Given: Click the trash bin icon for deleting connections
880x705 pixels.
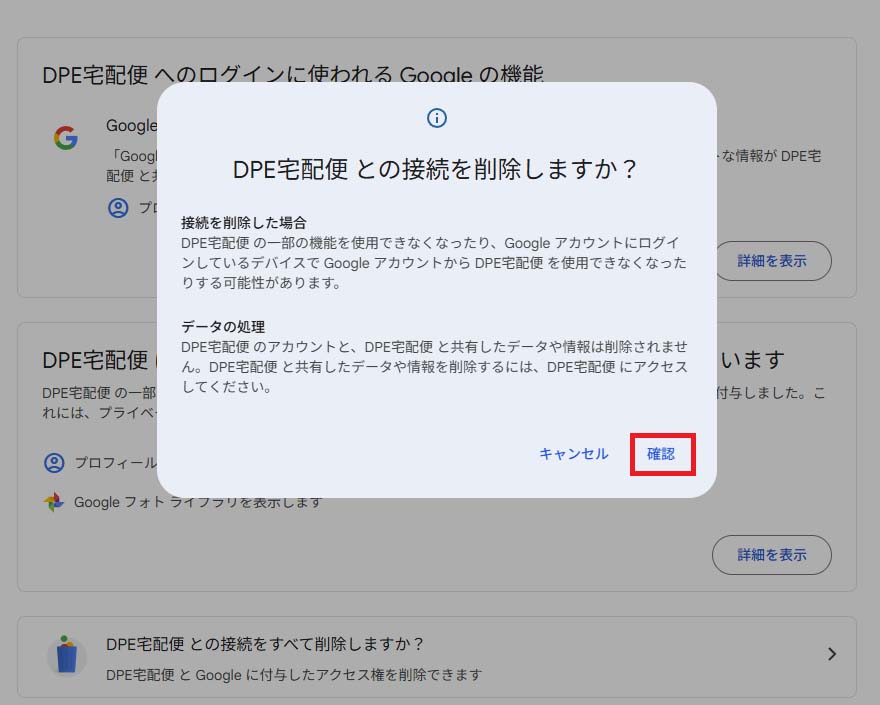Looking at the screenshot, I should click(66, 655).
